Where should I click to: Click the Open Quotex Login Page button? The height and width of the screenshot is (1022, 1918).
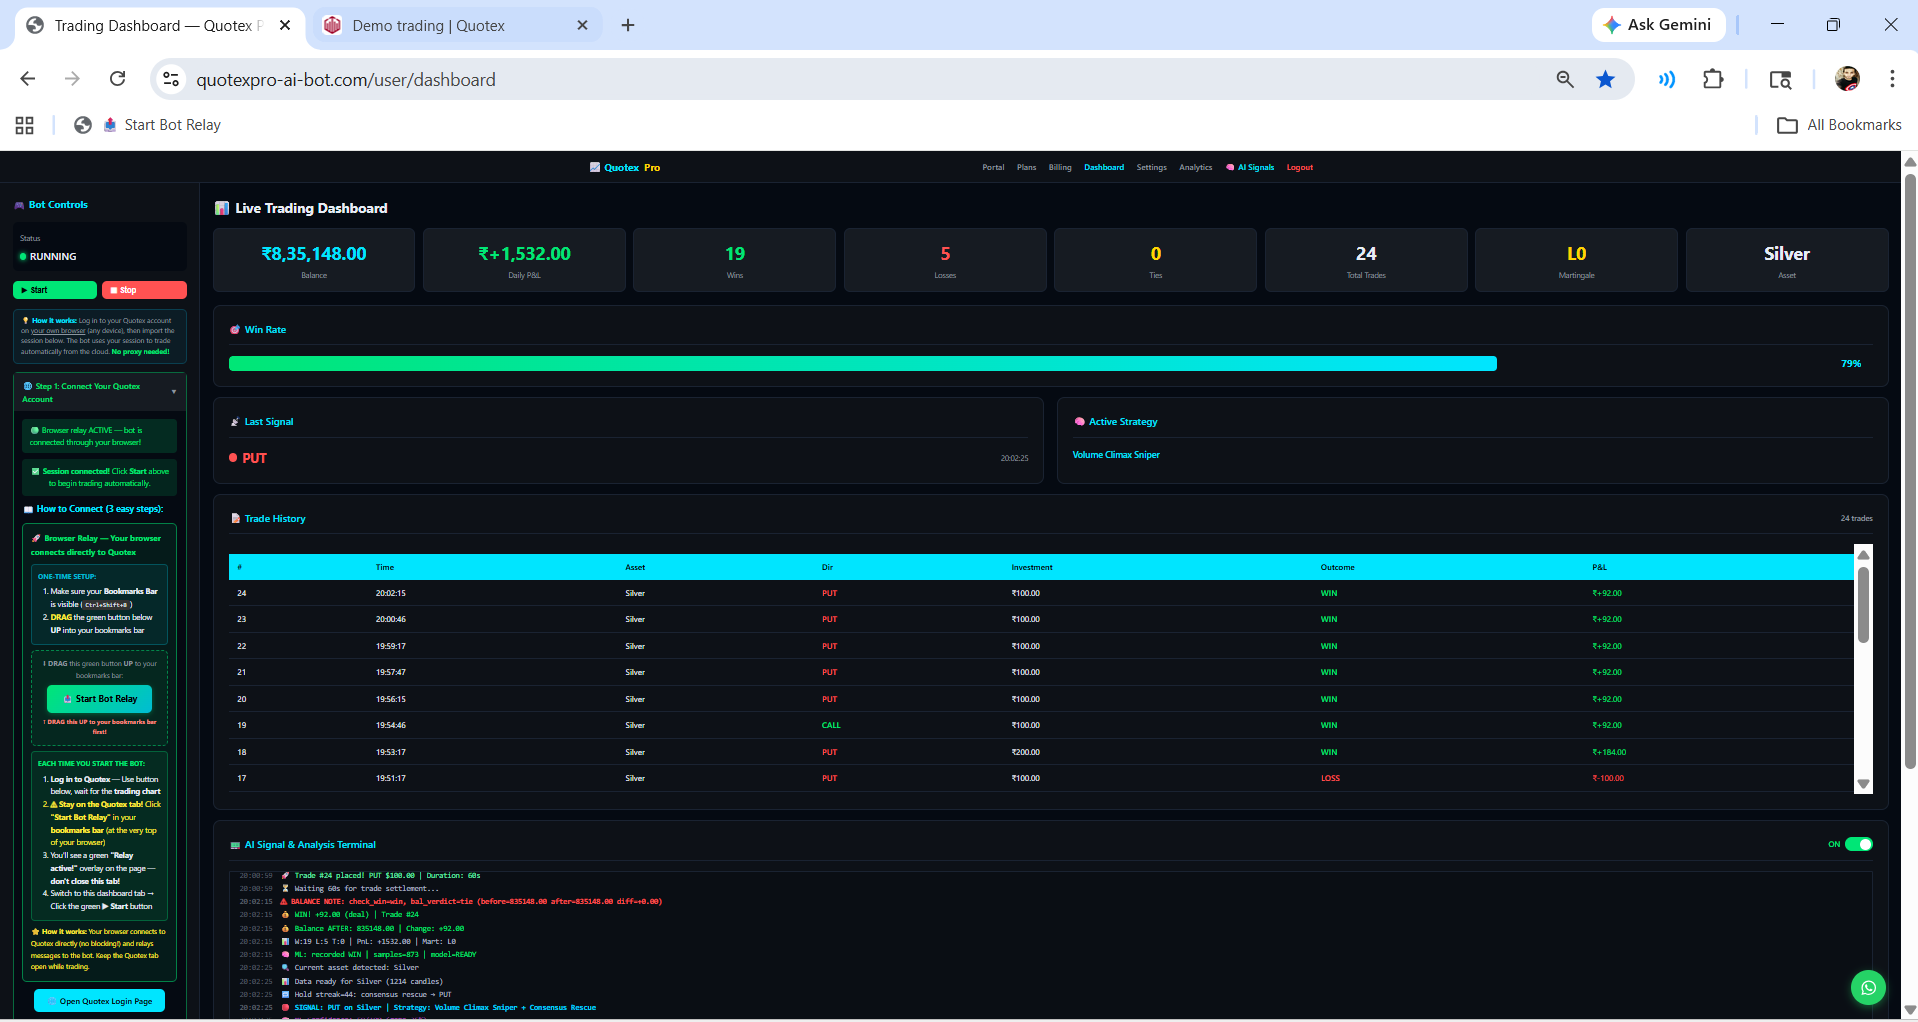pyautogui.click(x=99, y=1001)
